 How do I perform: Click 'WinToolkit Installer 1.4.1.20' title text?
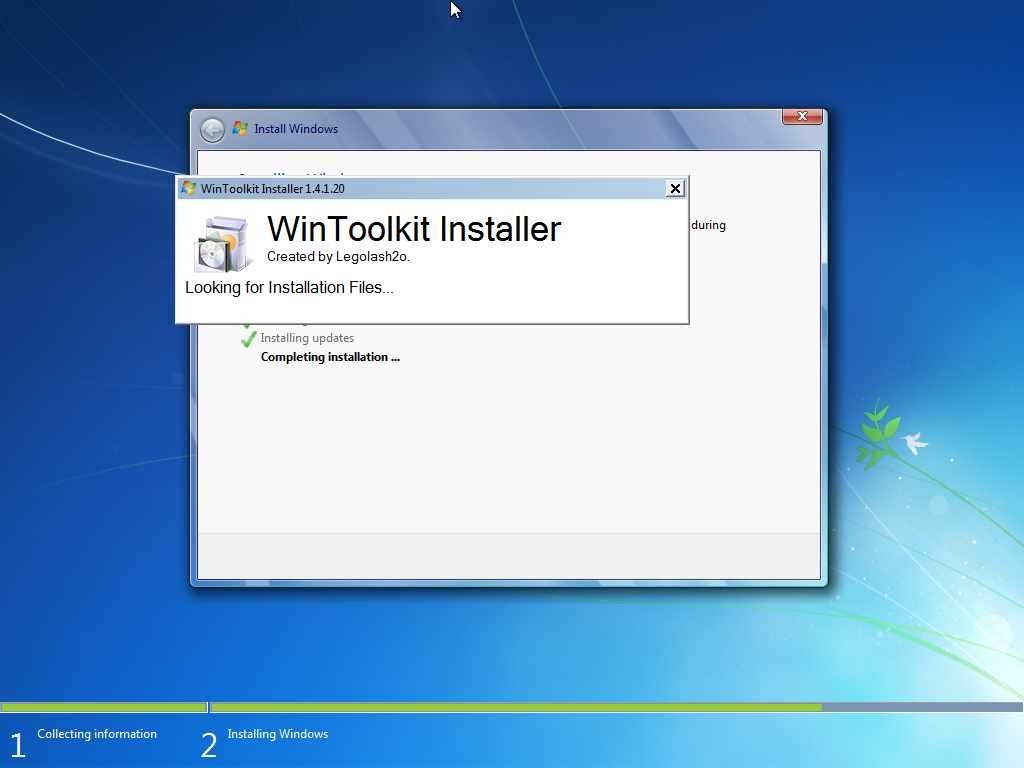tap(272, 189)
